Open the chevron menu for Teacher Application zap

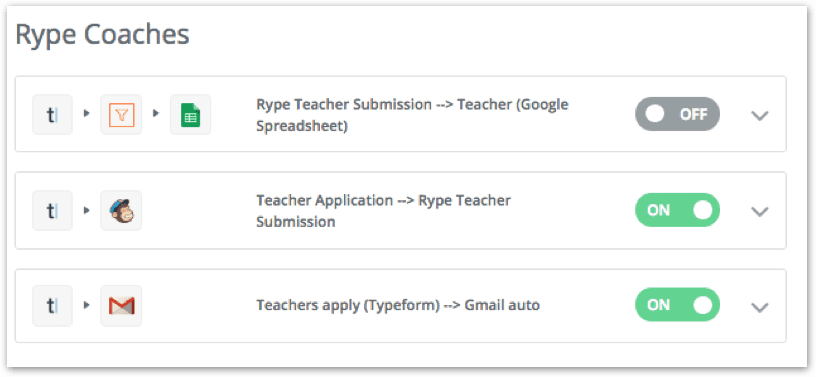(x=760, y=211)
